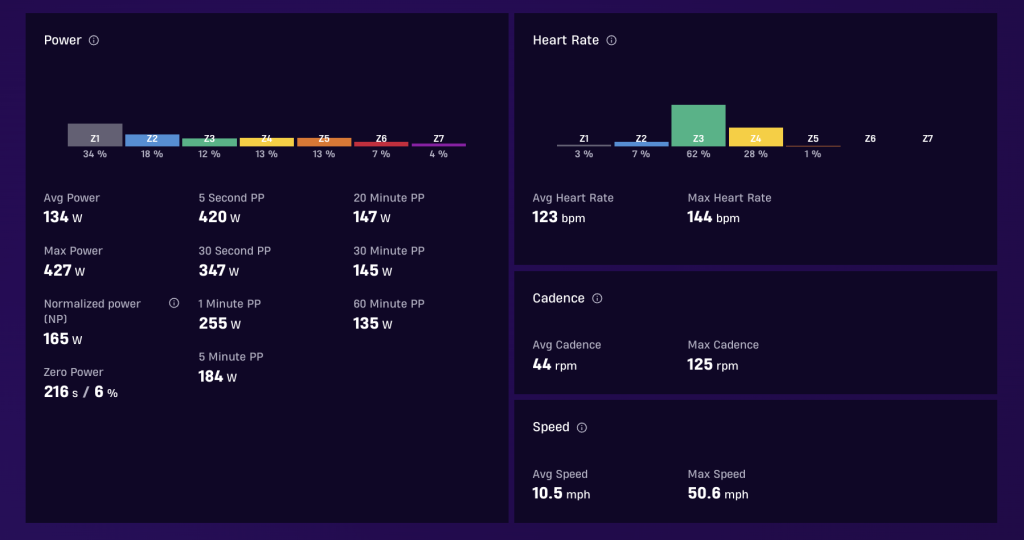Click the Zero Power value 216 s / 6 %
The height and width of the screenshot is (540, 1024).
tap(80, 392)
